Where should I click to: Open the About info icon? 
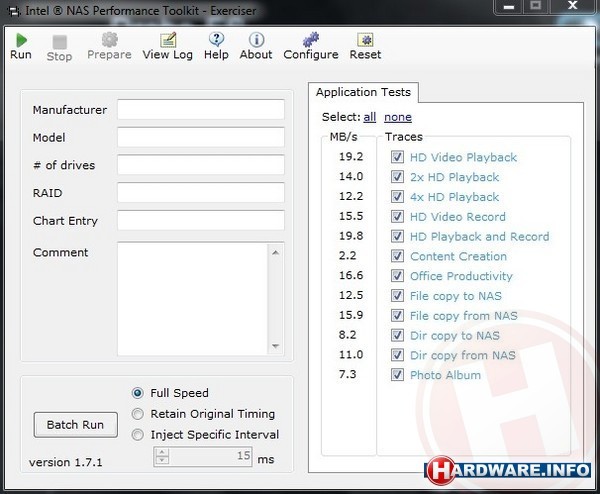pyautogui.click(x=256, y=39)
